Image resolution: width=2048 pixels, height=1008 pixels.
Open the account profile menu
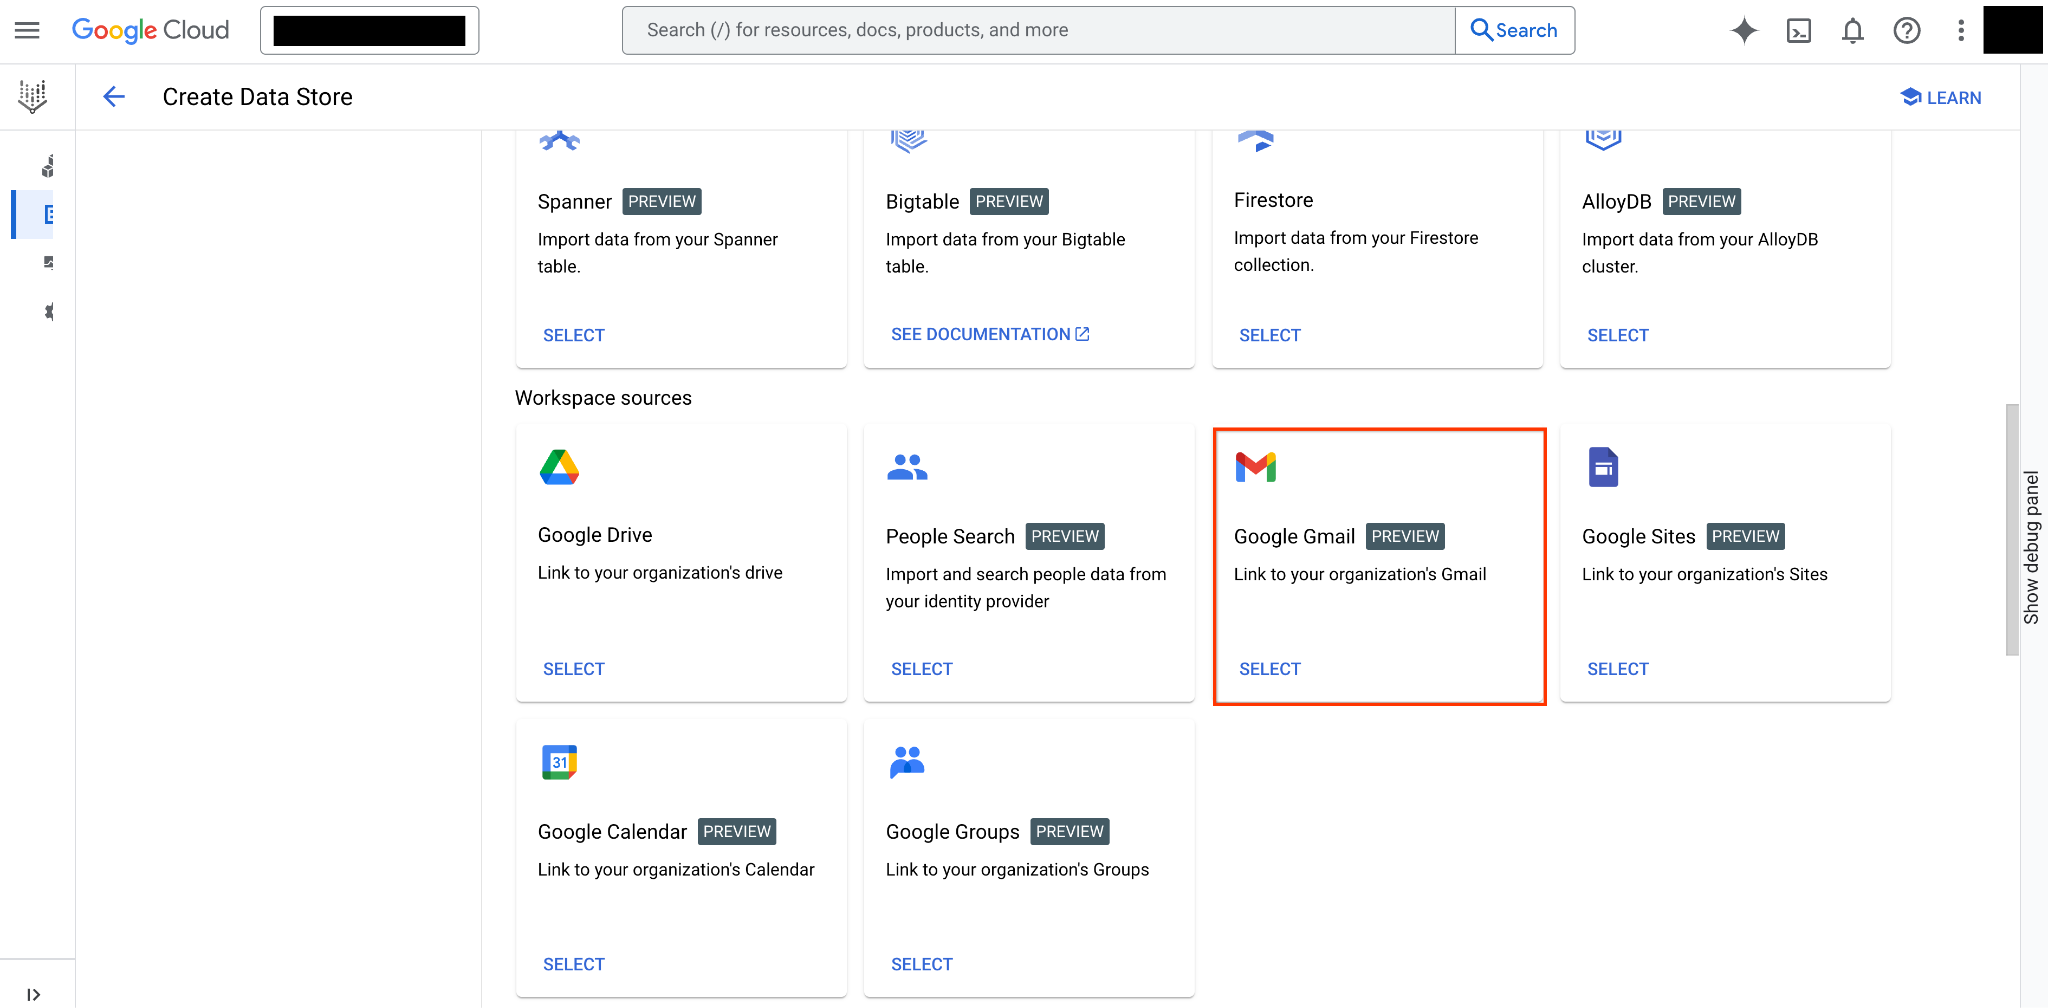2013,30
